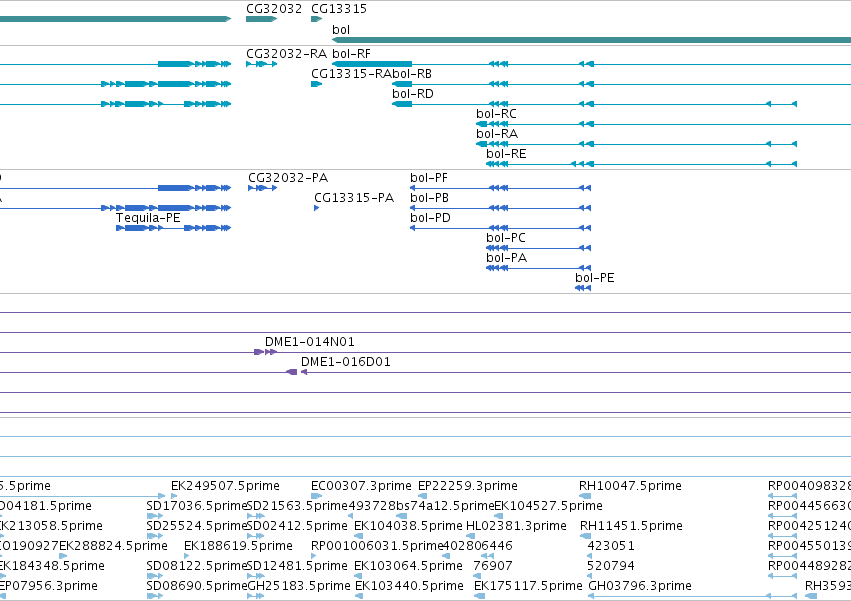Click EST RH11451.5prime label

click(631, 526)
